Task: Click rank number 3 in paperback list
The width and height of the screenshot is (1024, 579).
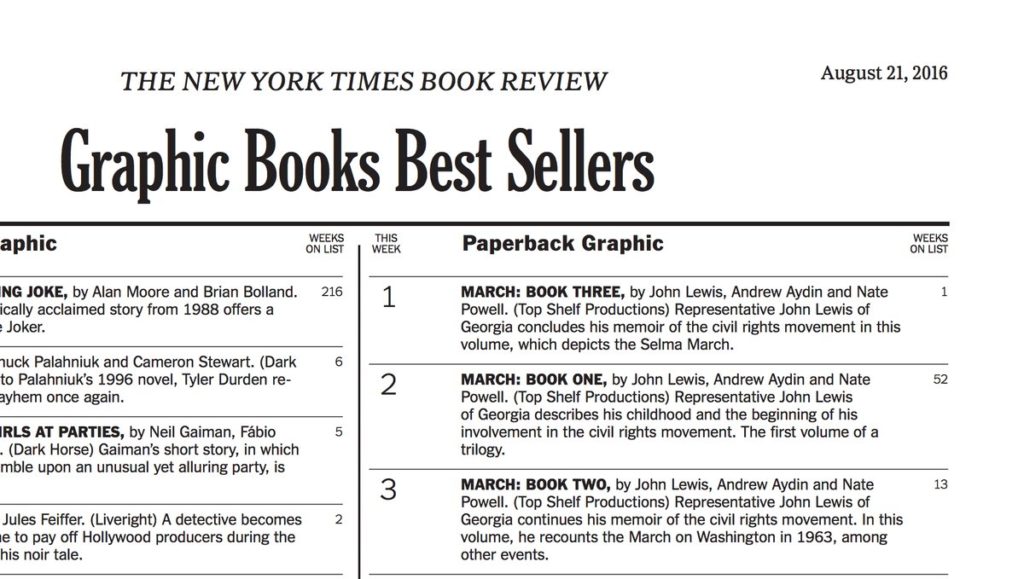Action: pyautogui.click(x=389, y=490)
